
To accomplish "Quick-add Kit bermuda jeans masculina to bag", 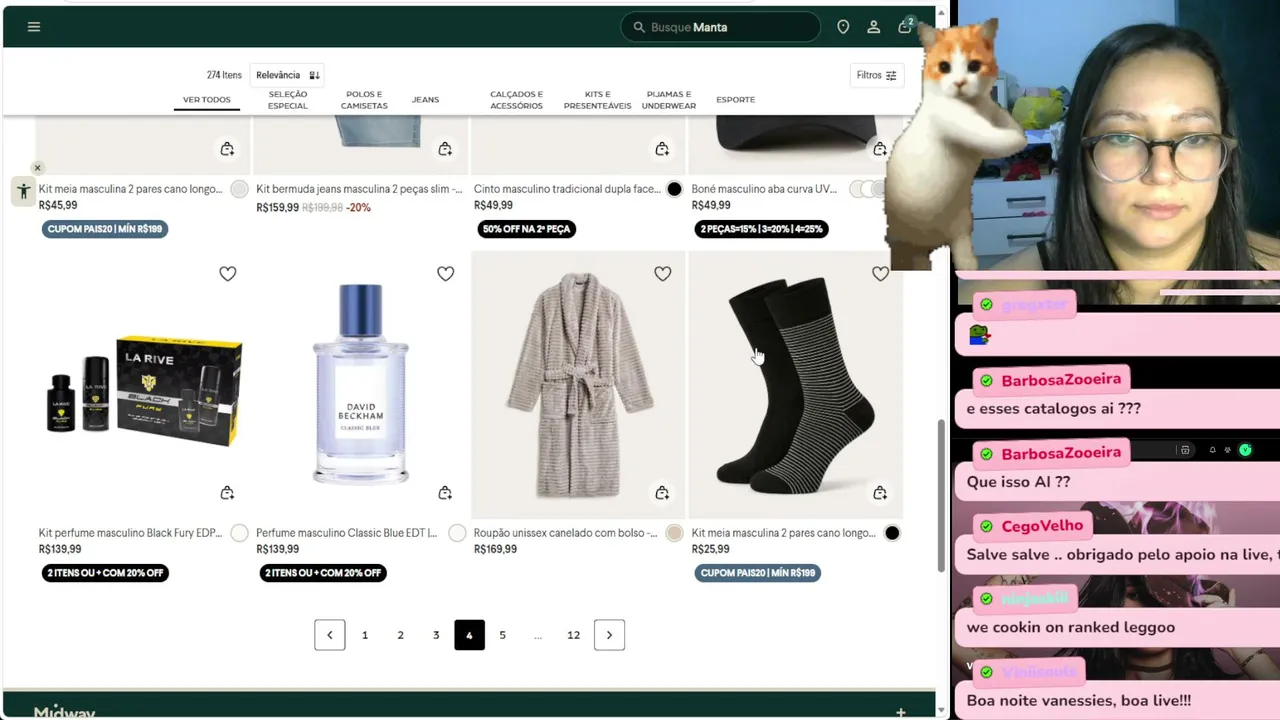I will point(445,149).
